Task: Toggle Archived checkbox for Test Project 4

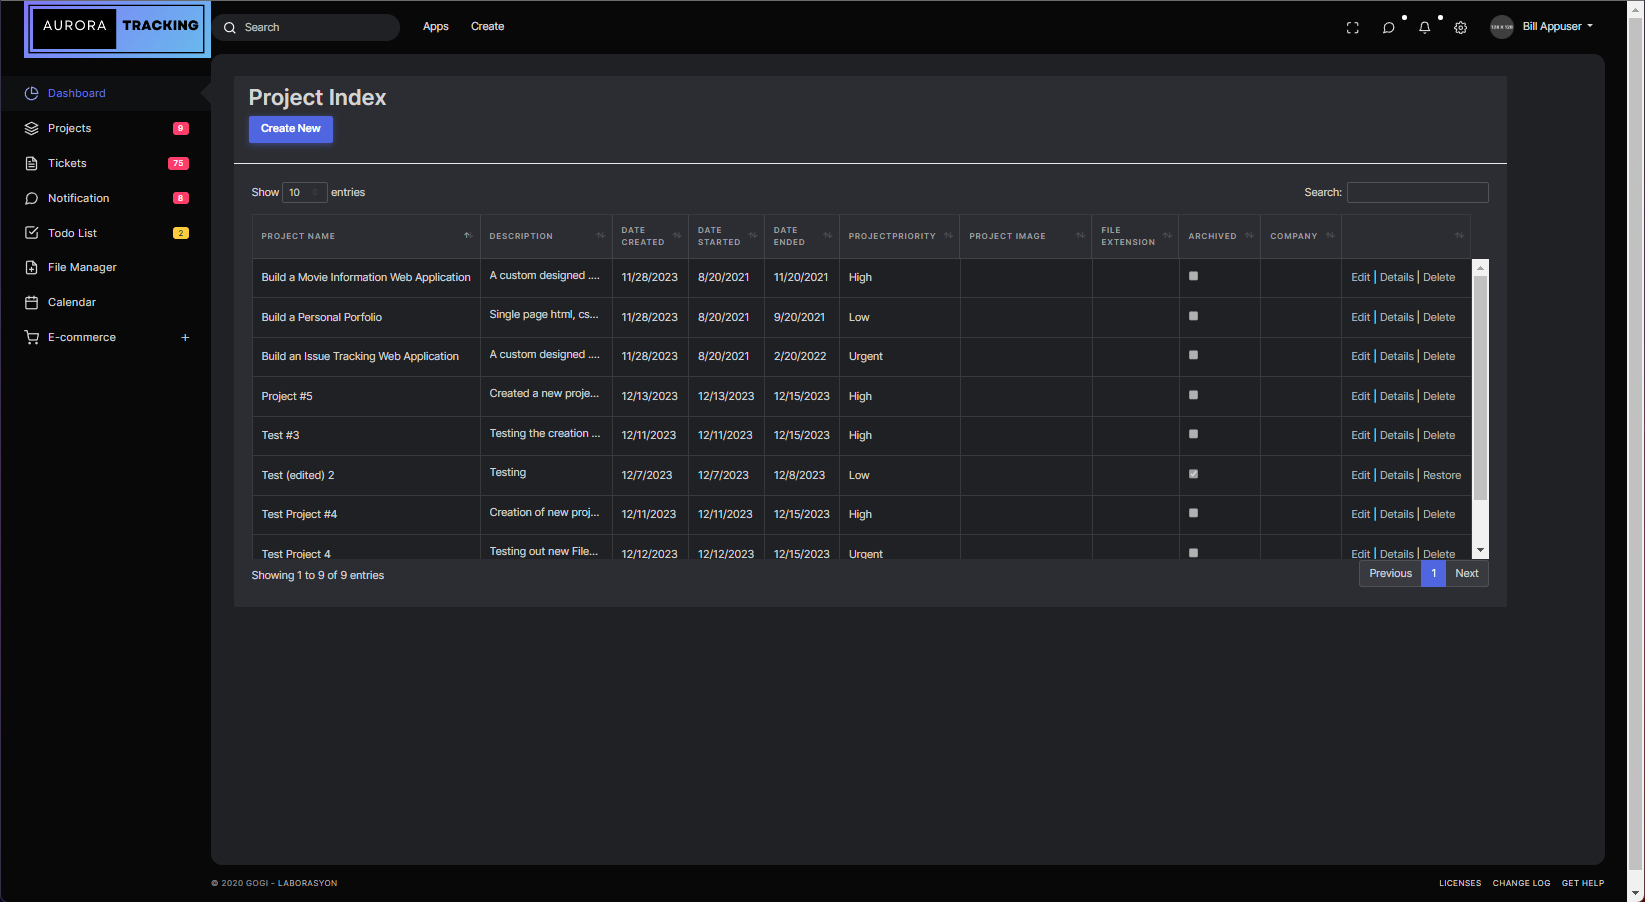Action: pyautogui.click(x=1193, y=552)
